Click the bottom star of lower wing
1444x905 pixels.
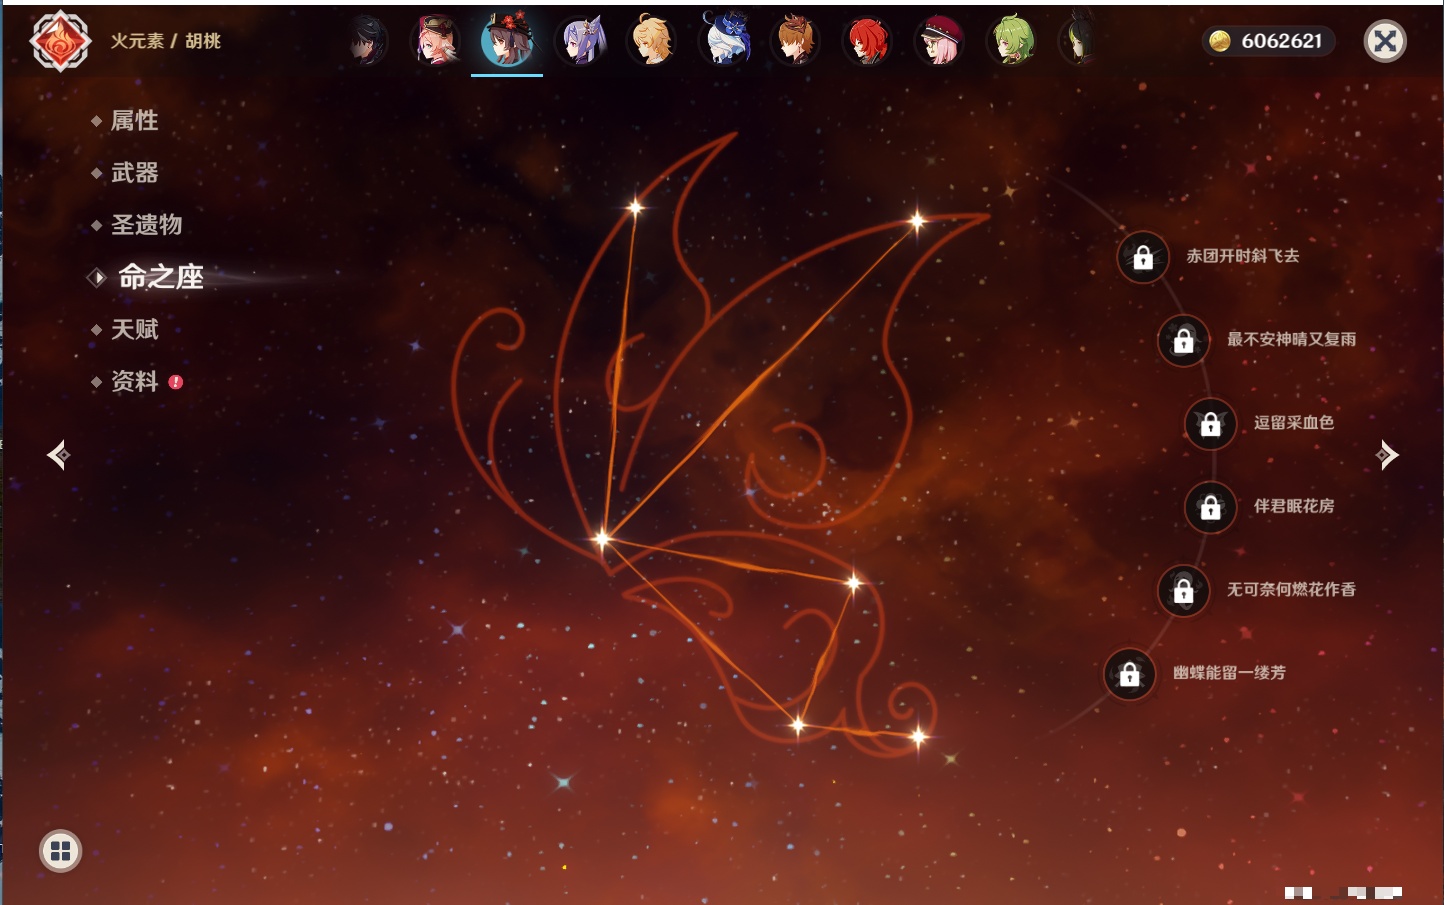(797, 725)
